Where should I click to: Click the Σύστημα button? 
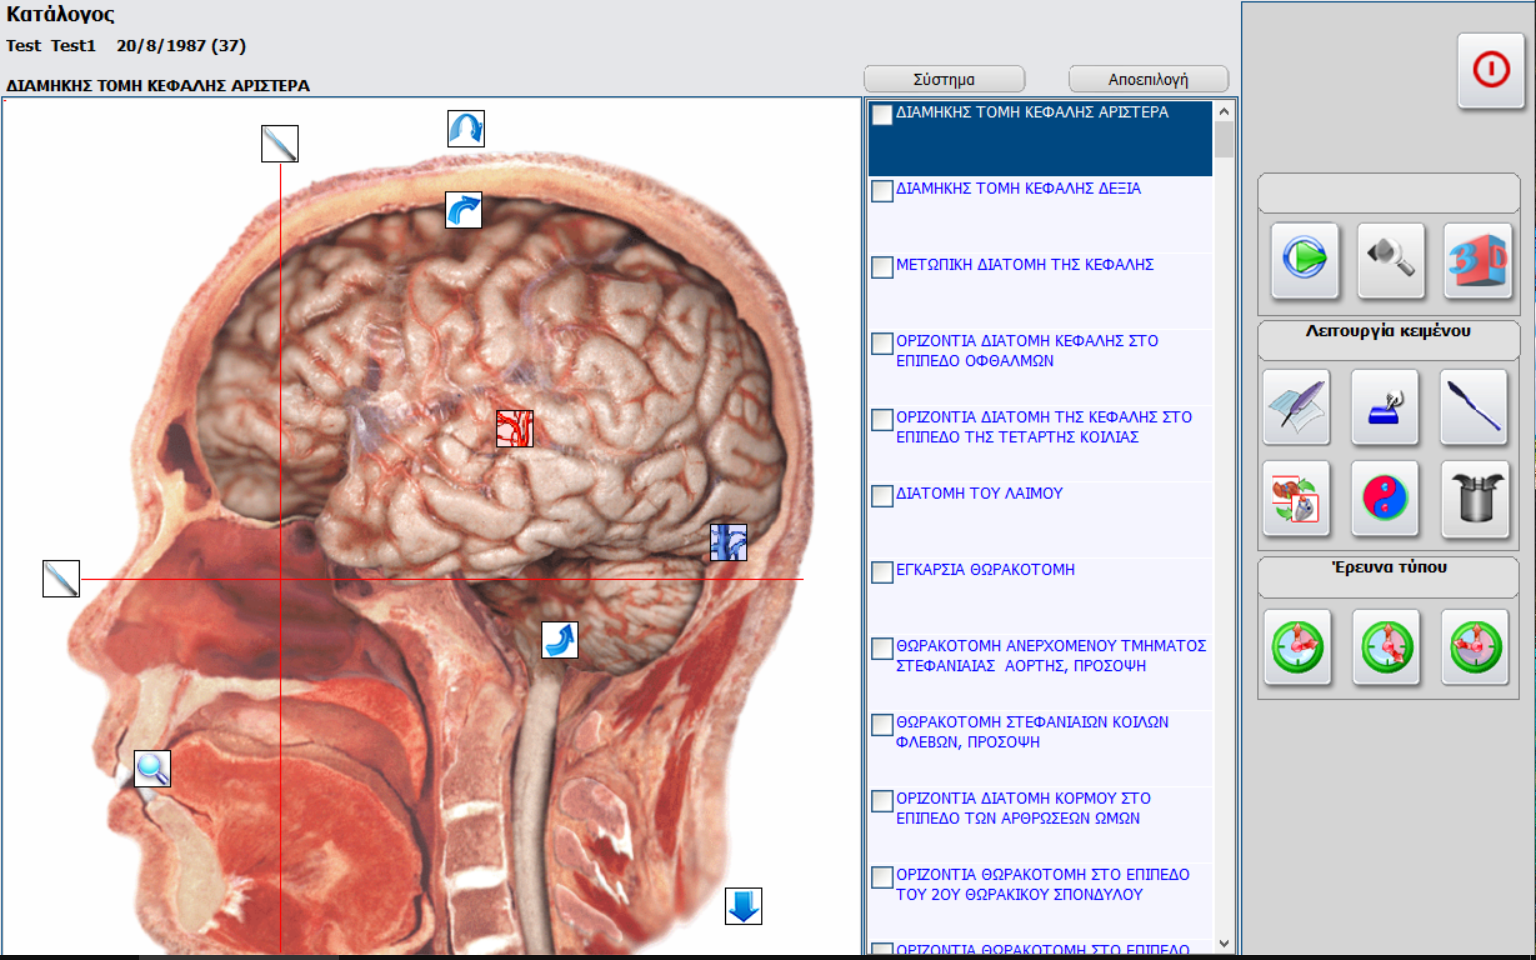tap(944, 79)
